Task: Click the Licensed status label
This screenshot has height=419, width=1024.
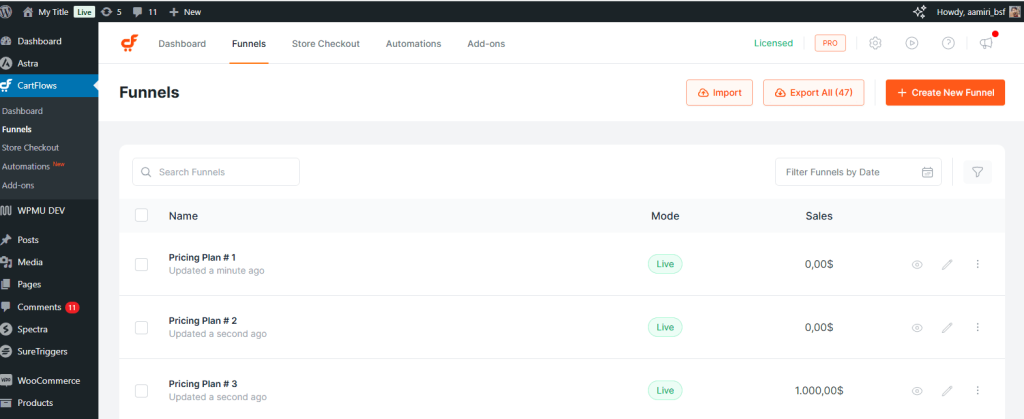Action: pos(773,43)
